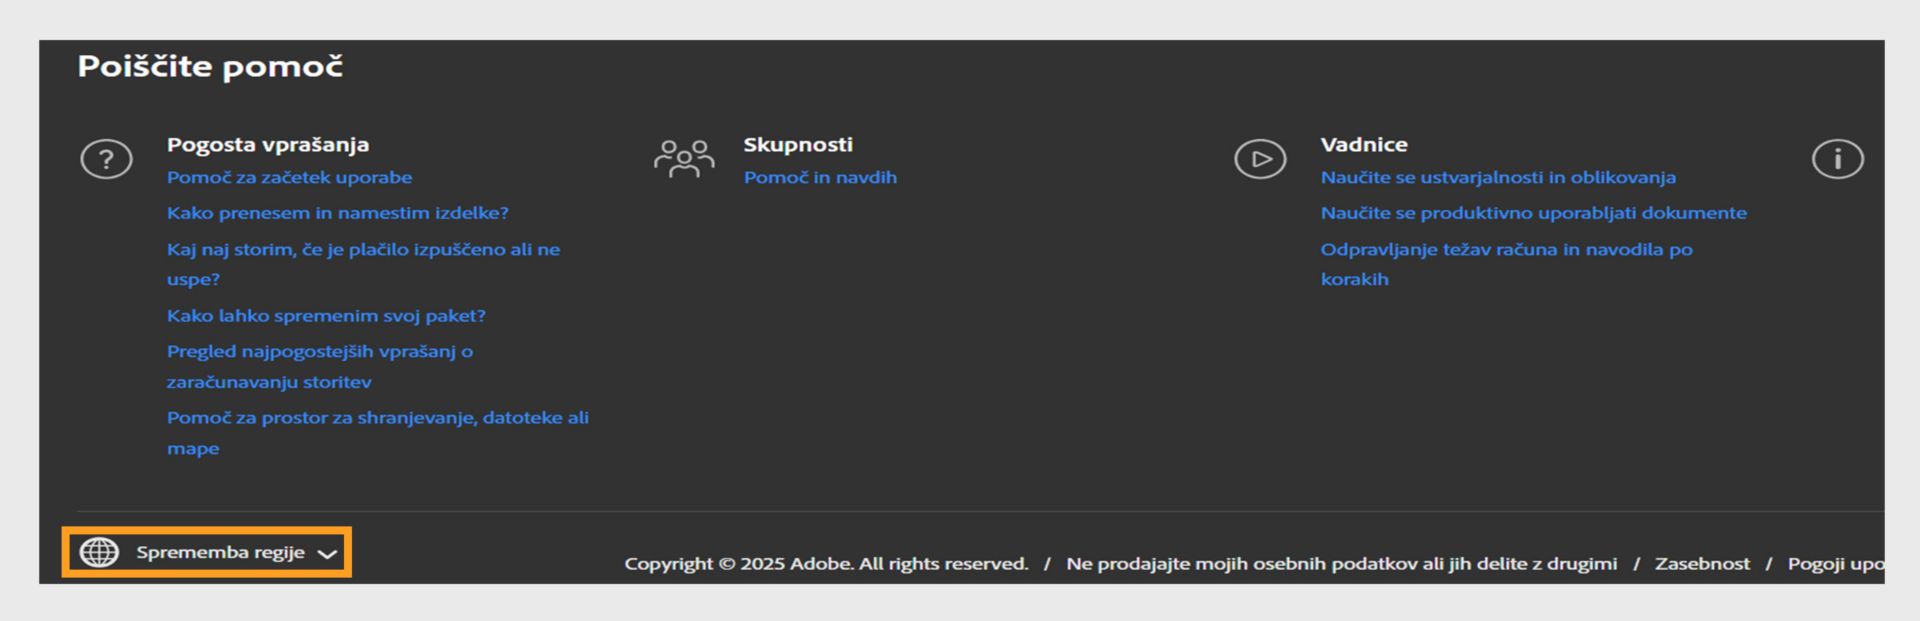The width and height of the screenshot is (1920, 621).
Task: Click the question mark FAQ icon
Action: (106, 159)
